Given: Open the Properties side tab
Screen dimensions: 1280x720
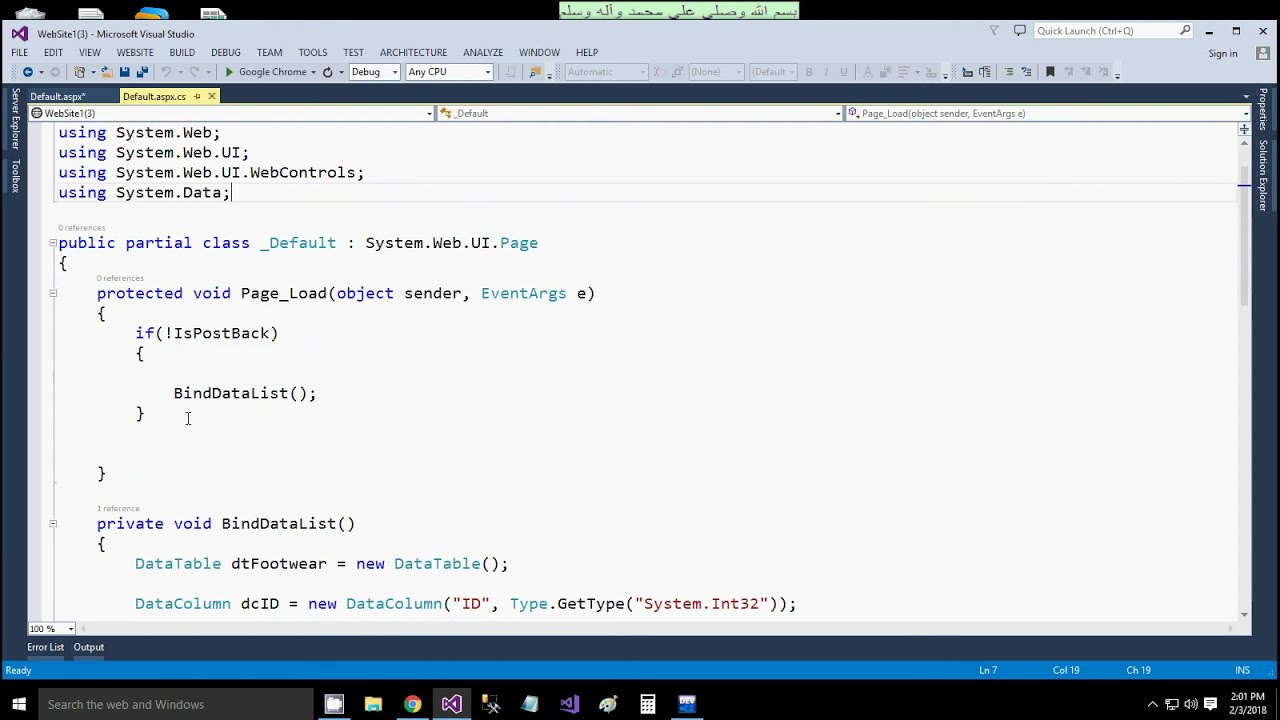Looking at the screenshot, I should click(x=1263, y=109).
